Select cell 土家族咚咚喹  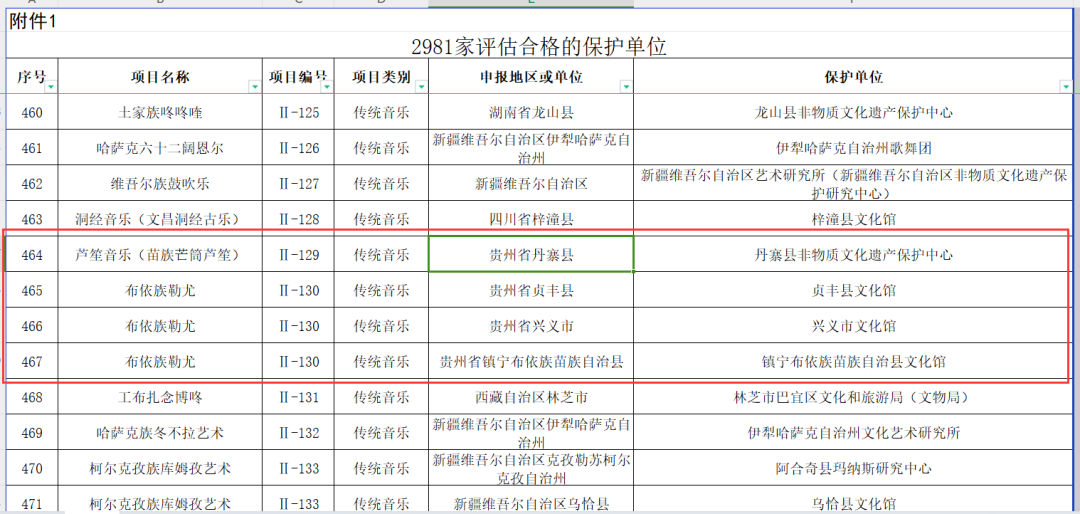(160, 113)
